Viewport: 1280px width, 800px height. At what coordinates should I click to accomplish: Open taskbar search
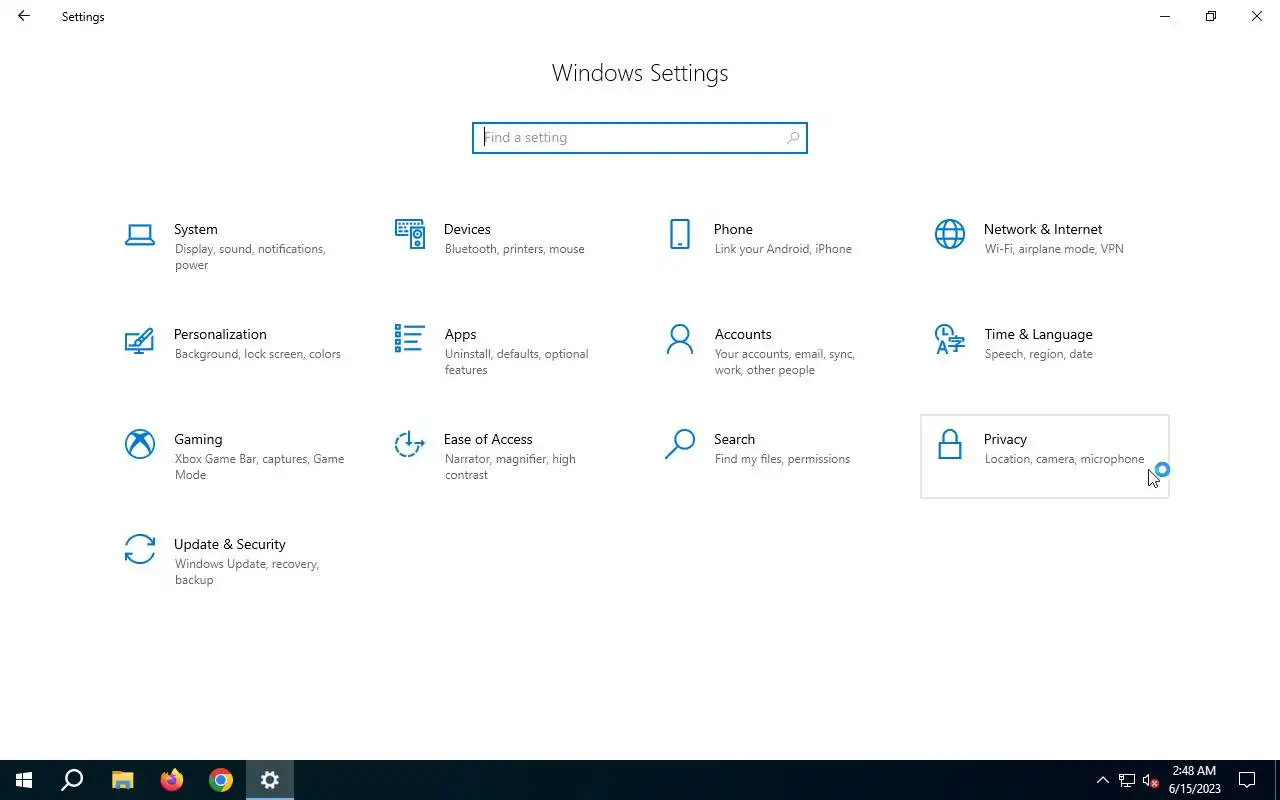point(72,780)
